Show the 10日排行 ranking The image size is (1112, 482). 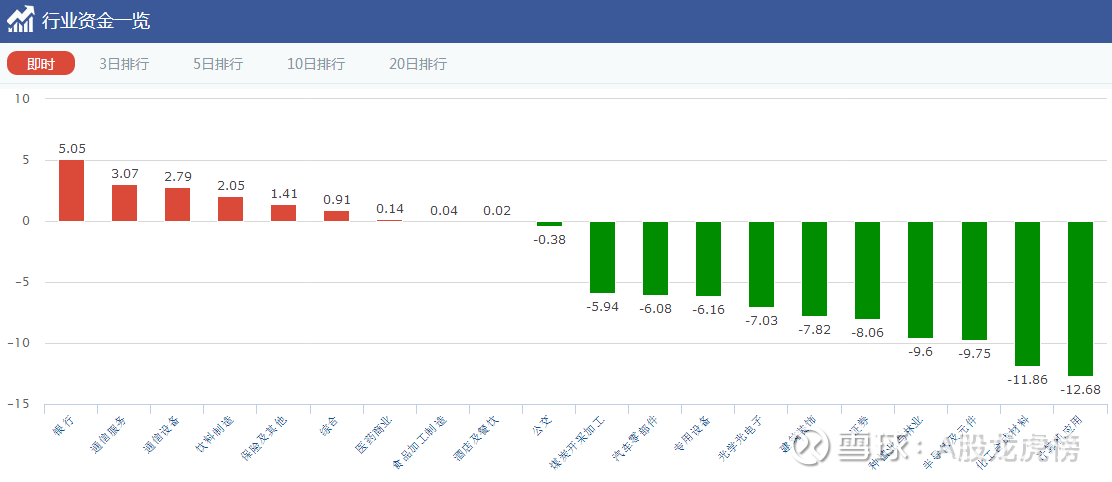tap(316, 64)
